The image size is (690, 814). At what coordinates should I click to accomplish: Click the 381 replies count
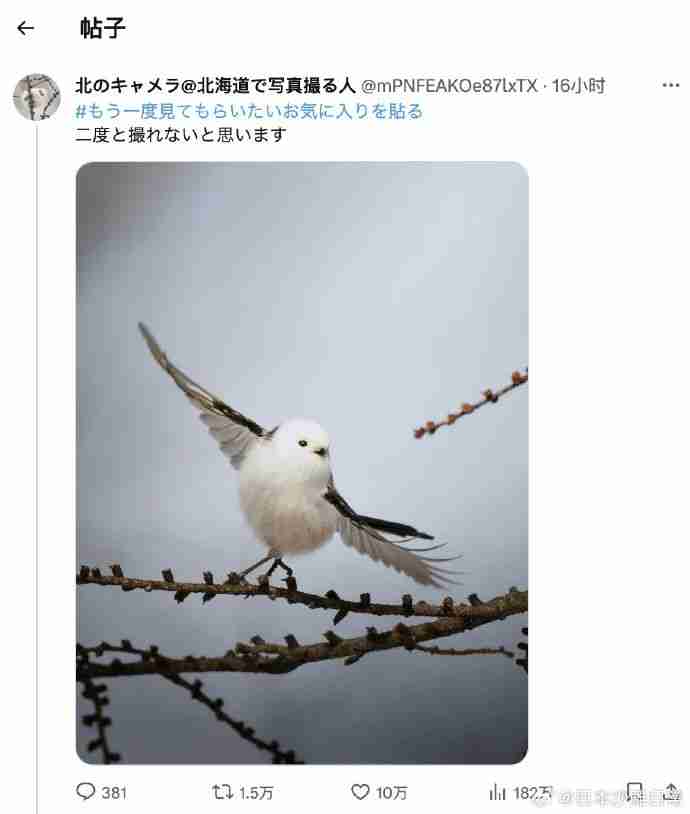point(114,793)
